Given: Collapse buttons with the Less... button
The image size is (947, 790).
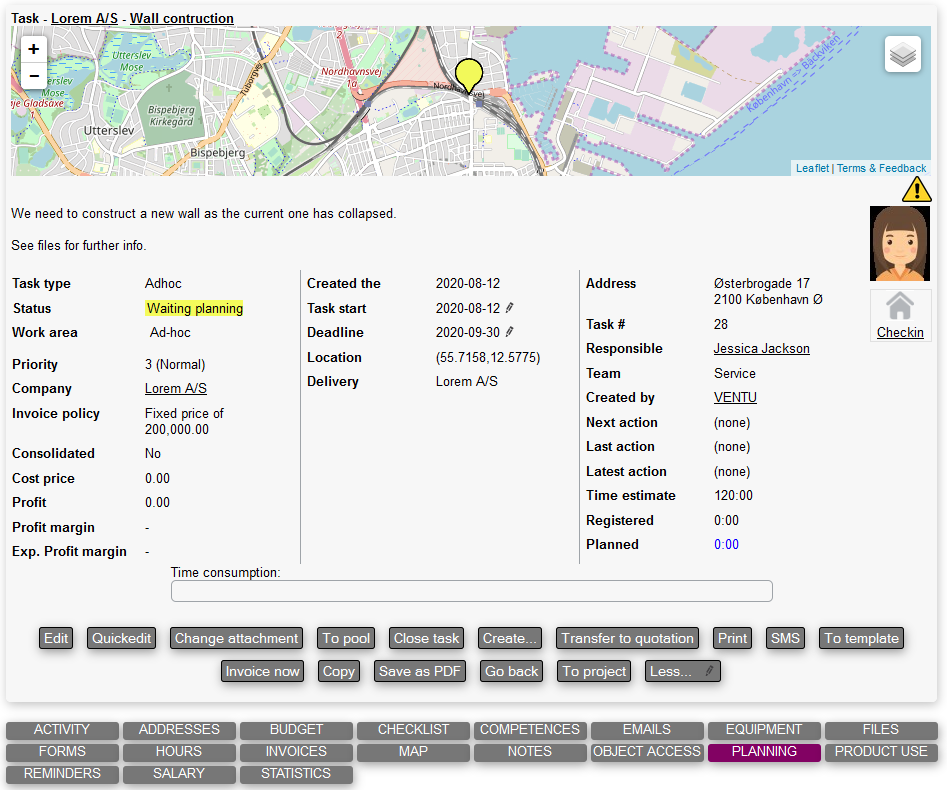Looking at the screenshot, I should coord(682,671).
